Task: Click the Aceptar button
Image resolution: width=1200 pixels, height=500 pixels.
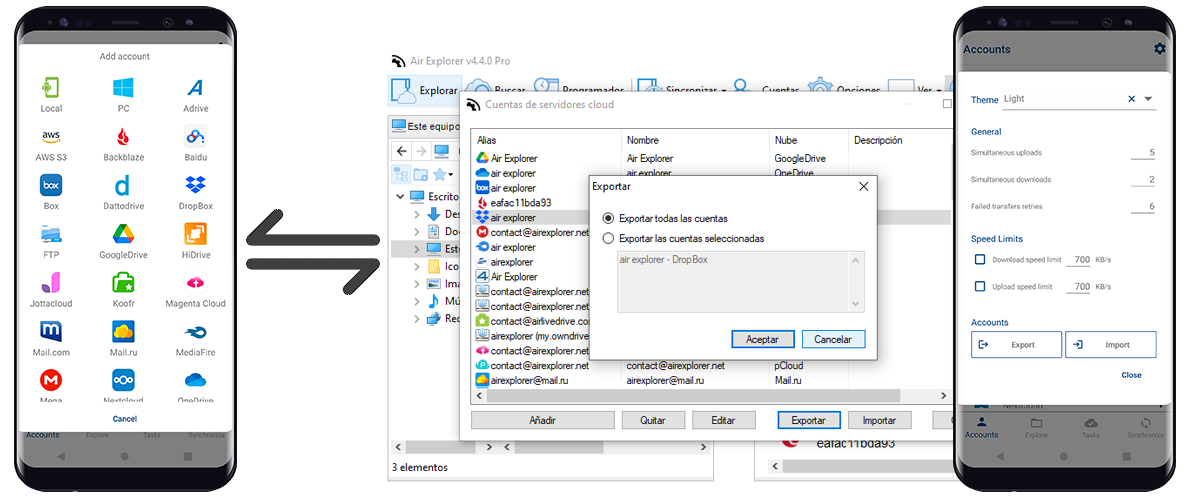Action: click(762, 339)
